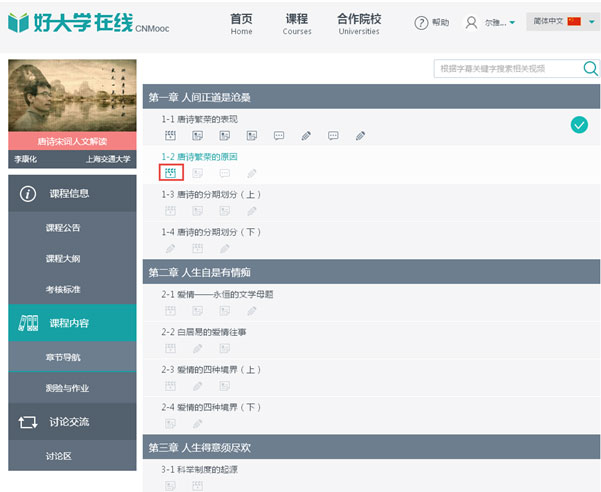601x492 pixels.
Task: Open the first video icon of lesson 1-1
Action: (170, 135)
